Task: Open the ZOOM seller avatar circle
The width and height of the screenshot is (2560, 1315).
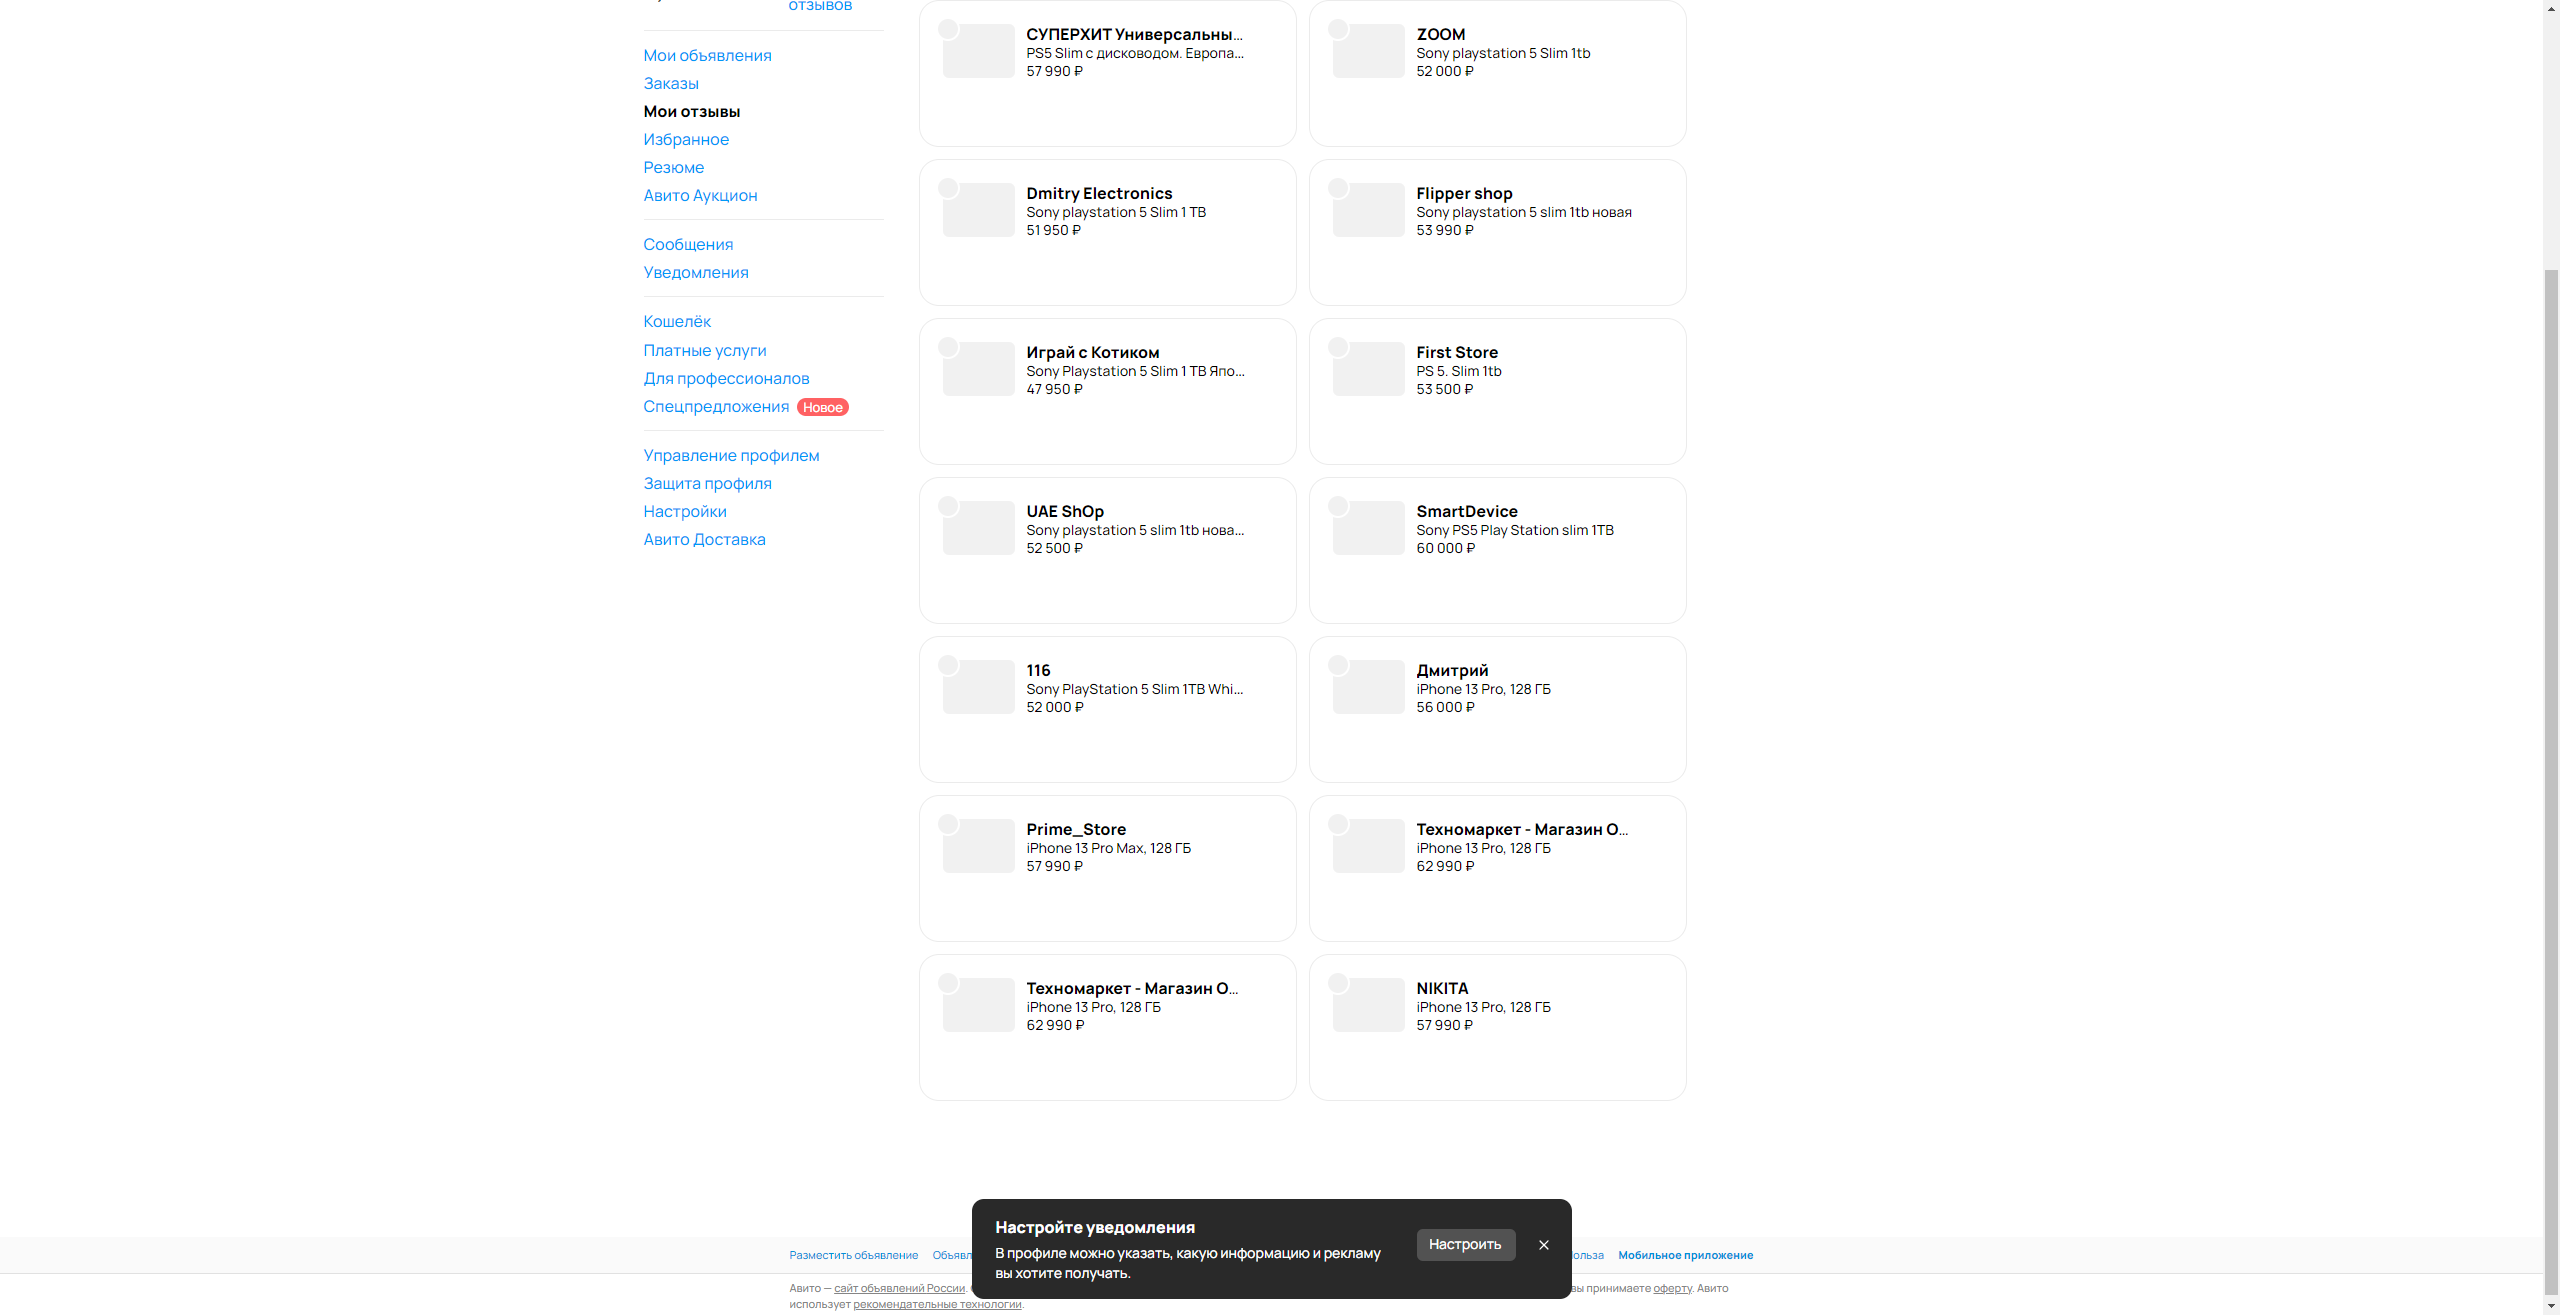Action: click(x=1338, y=29)
